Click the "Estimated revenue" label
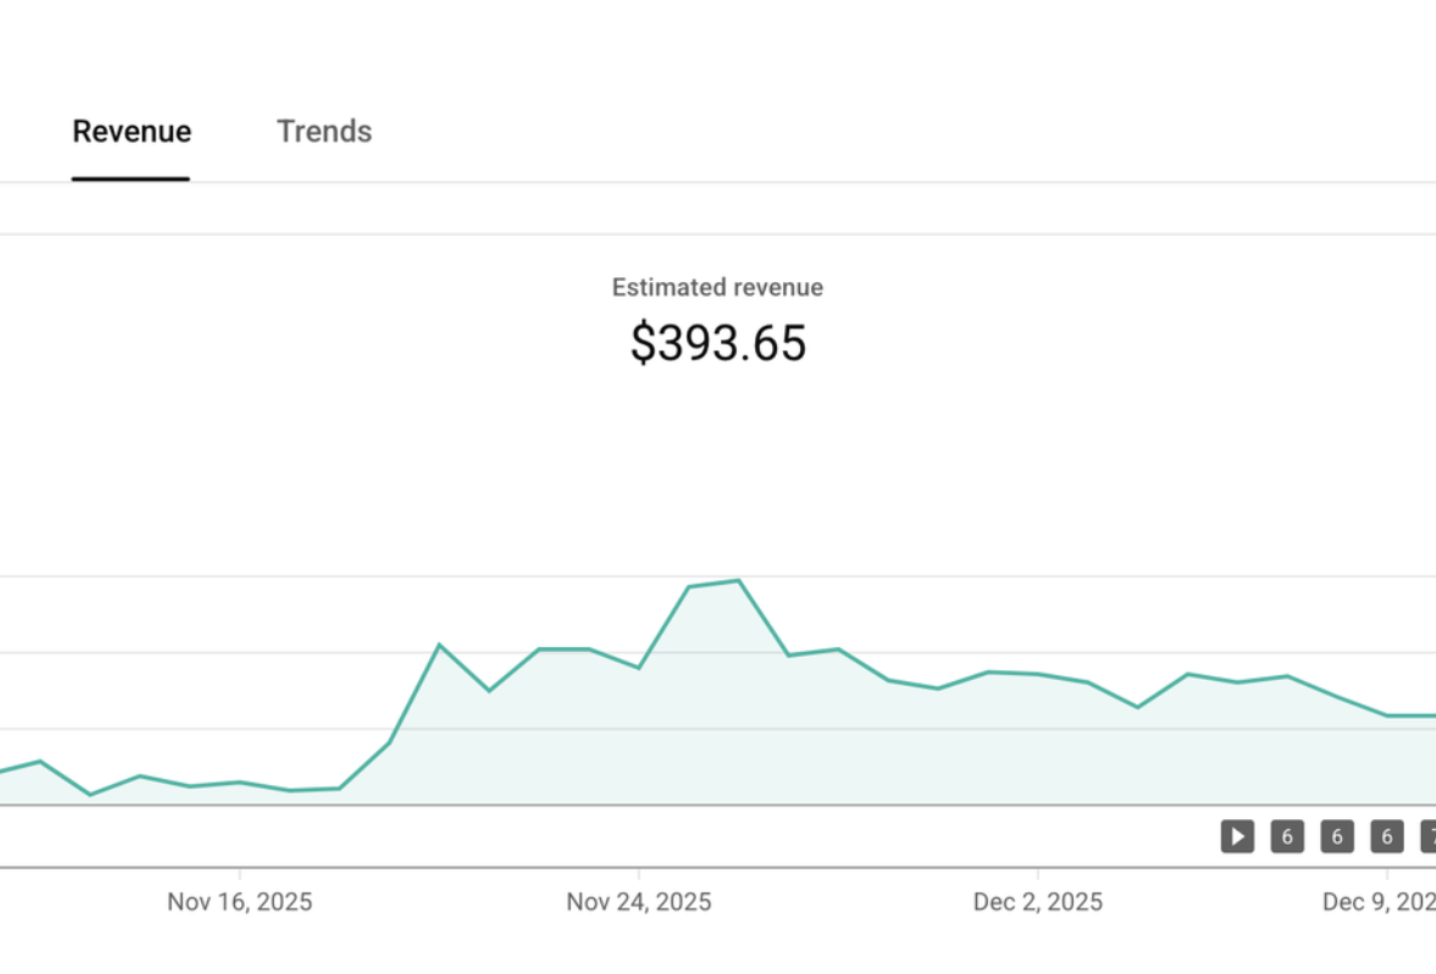The height and width of the screenshot is (974, 1436). click(717, 287)
